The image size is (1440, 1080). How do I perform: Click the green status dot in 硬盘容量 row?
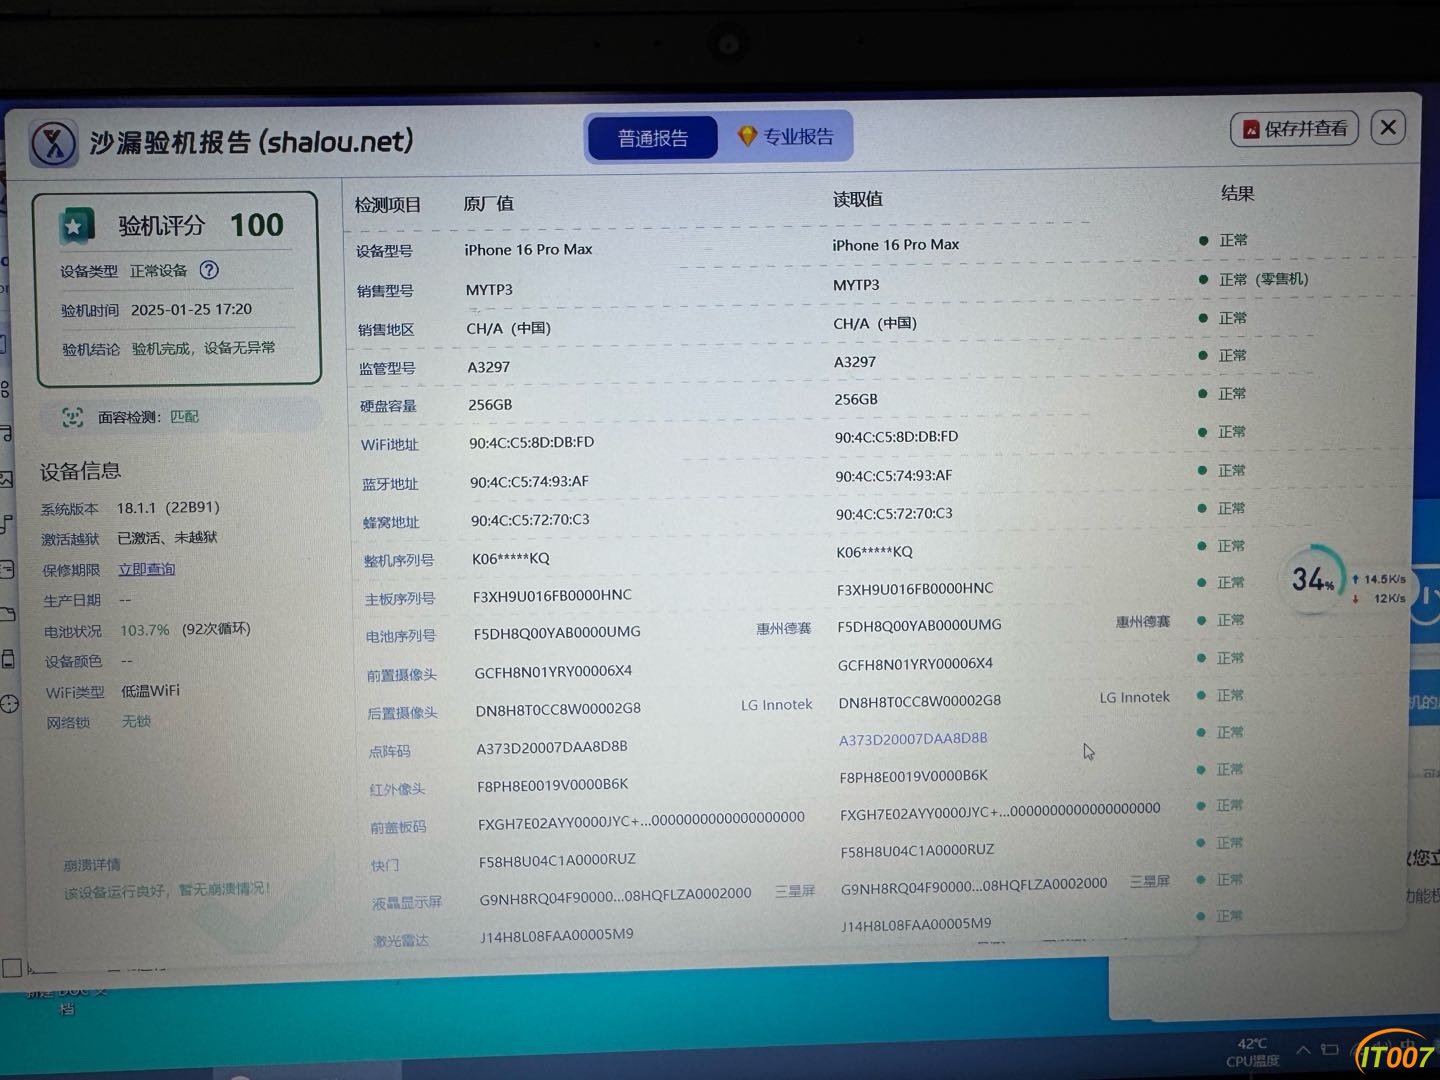tap(1203, 394)
